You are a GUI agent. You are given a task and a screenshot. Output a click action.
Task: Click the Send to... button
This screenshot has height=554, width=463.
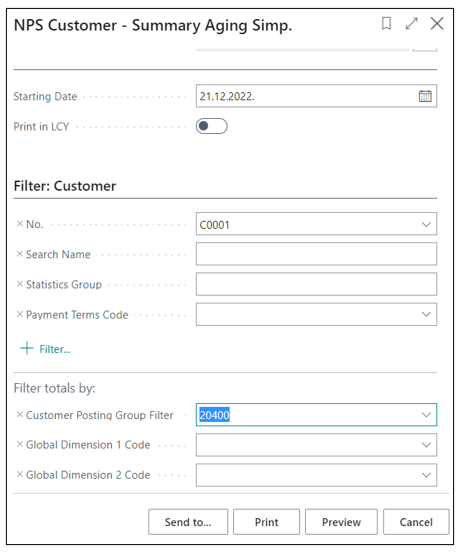(188, 522)
